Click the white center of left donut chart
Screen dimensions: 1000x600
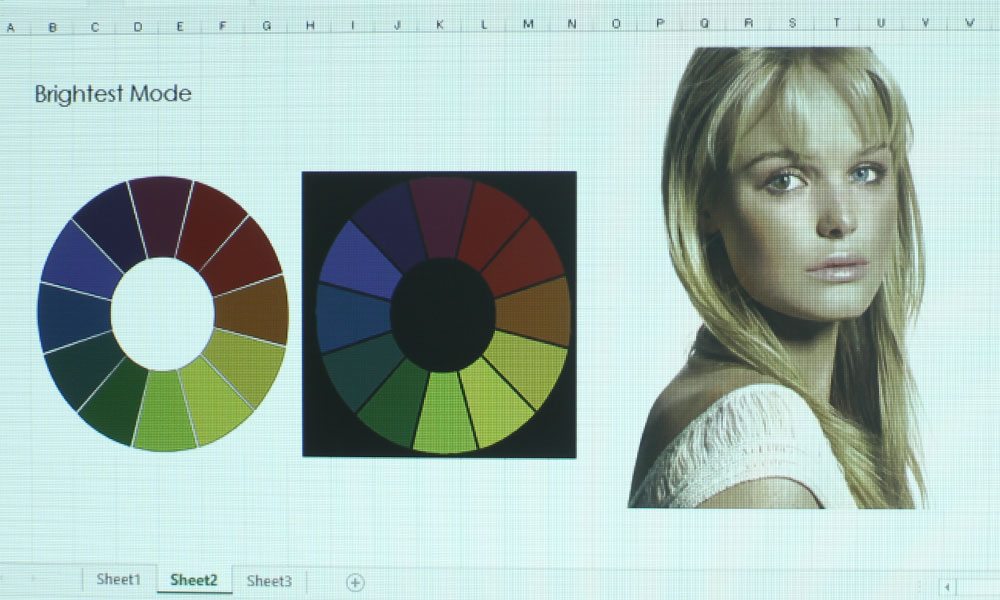tap(162, 313)
